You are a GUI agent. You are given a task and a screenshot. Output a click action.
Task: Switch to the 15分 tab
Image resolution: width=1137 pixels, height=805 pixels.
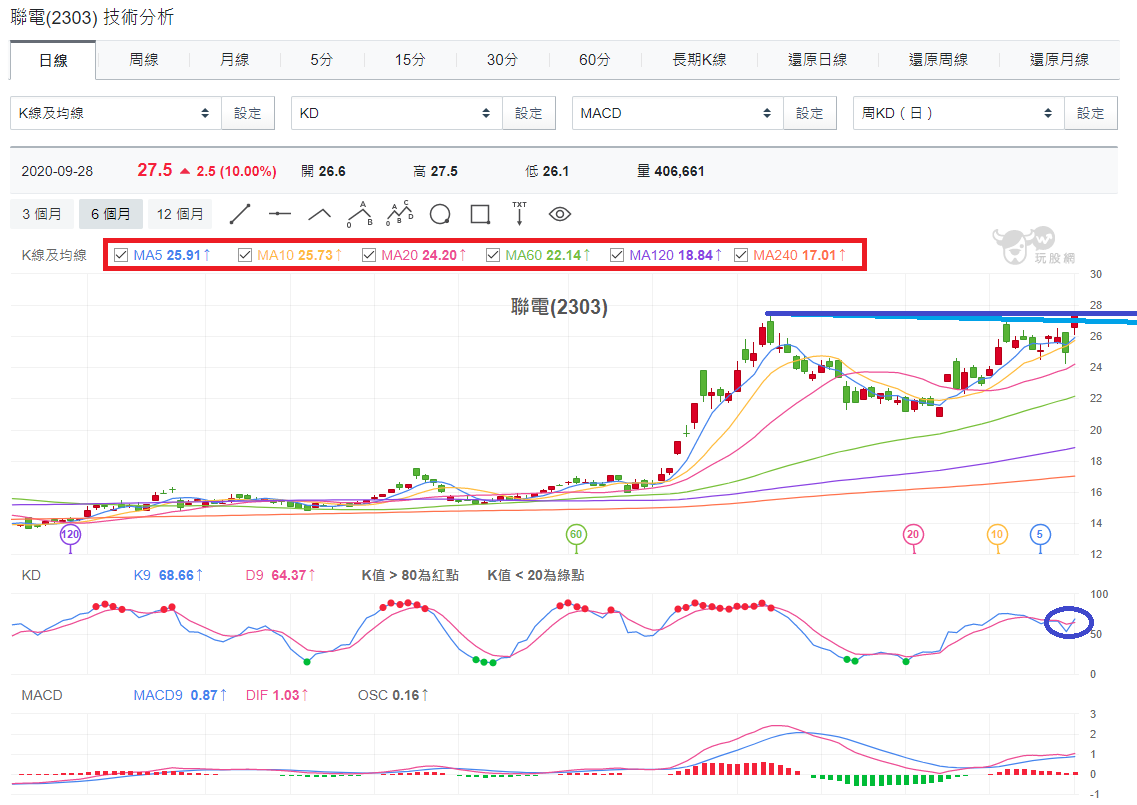[x=410, y=59]
